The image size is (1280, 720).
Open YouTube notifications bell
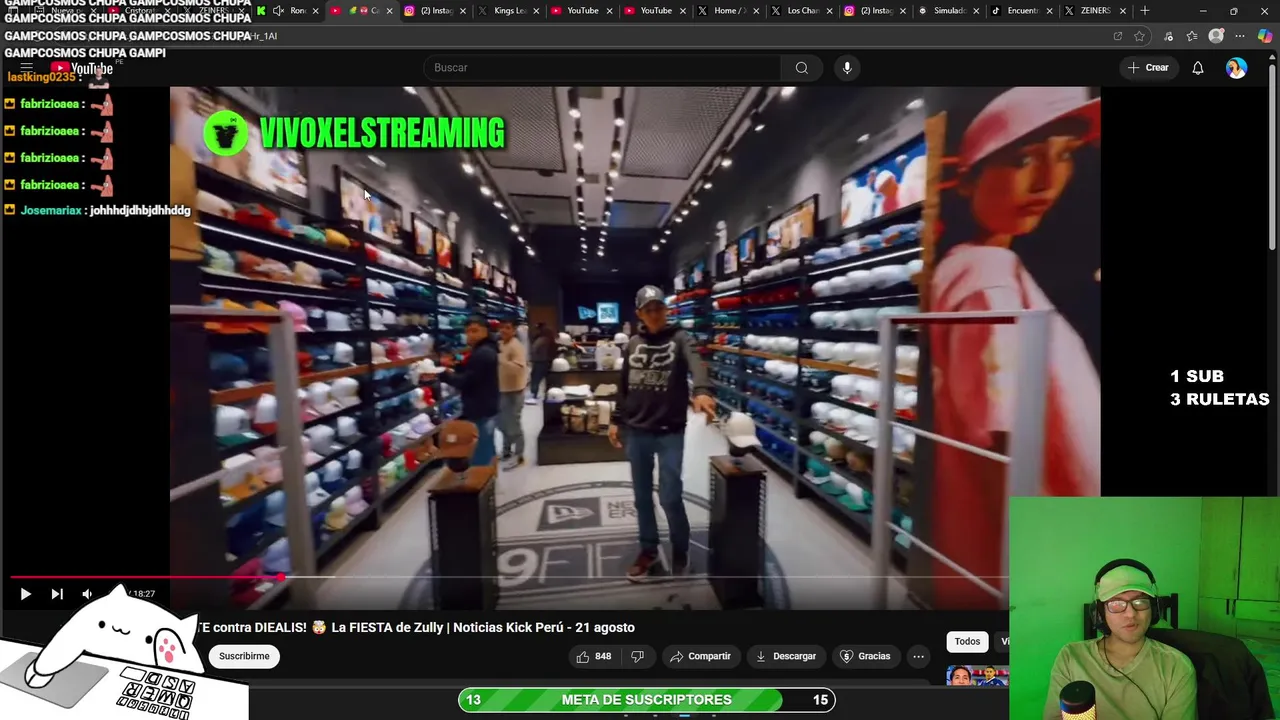(x=1197, y=68)
